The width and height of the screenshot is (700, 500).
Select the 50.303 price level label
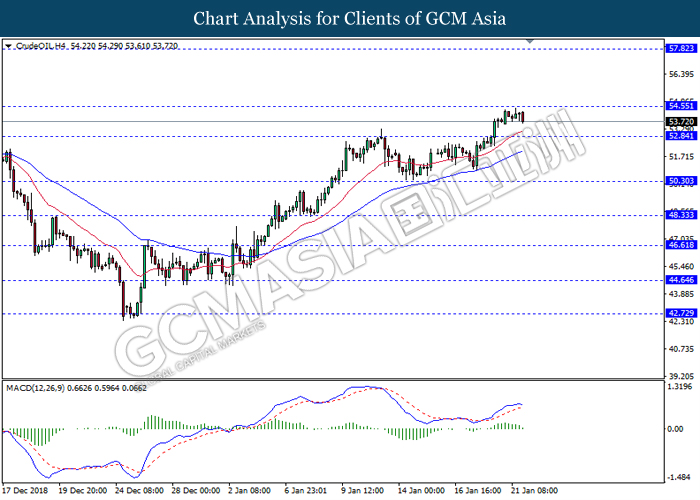(681, 181)
